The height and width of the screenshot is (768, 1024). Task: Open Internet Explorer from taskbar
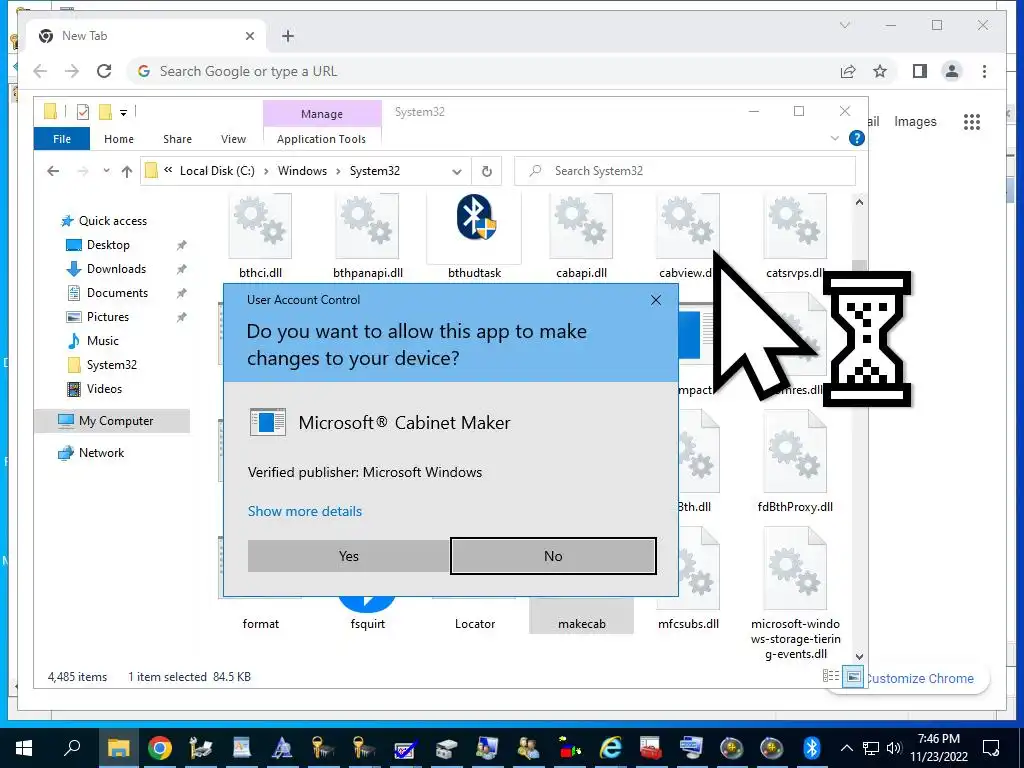(x=611, y=748)
